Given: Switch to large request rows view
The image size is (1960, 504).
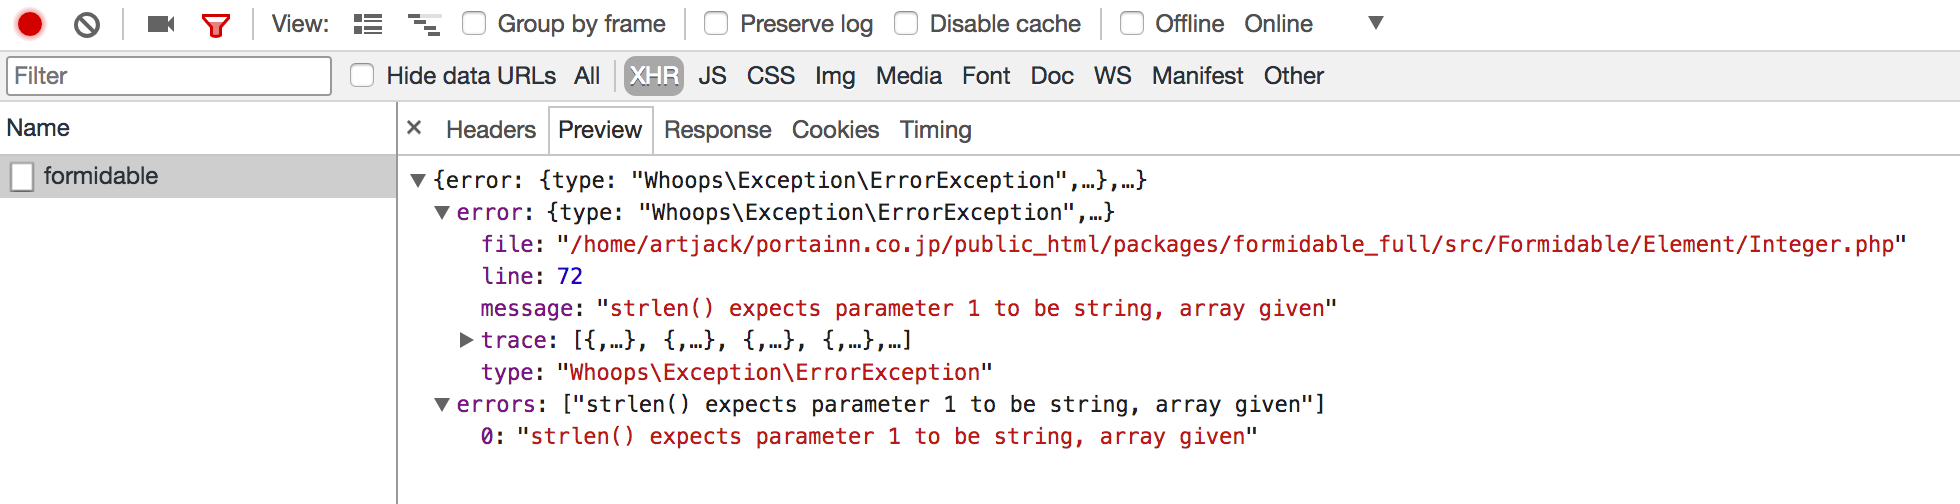Looking at the screenshot, I should click(x=368, y=24).
